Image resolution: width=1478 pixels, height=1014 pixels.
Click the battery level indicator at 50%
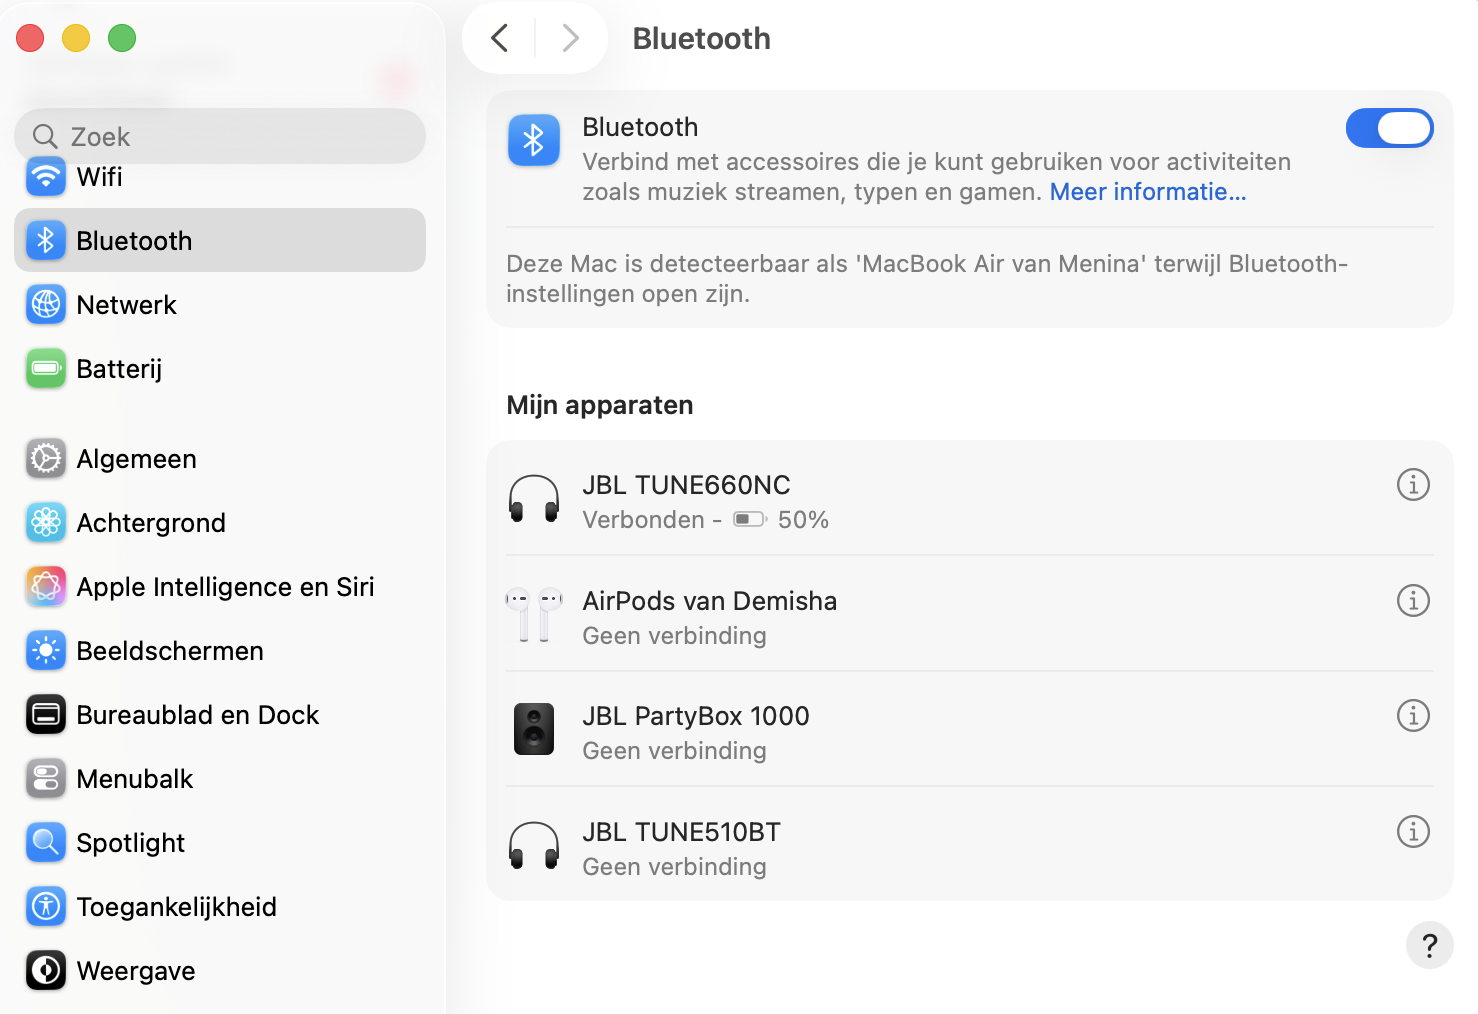click(x=749, y=519)
